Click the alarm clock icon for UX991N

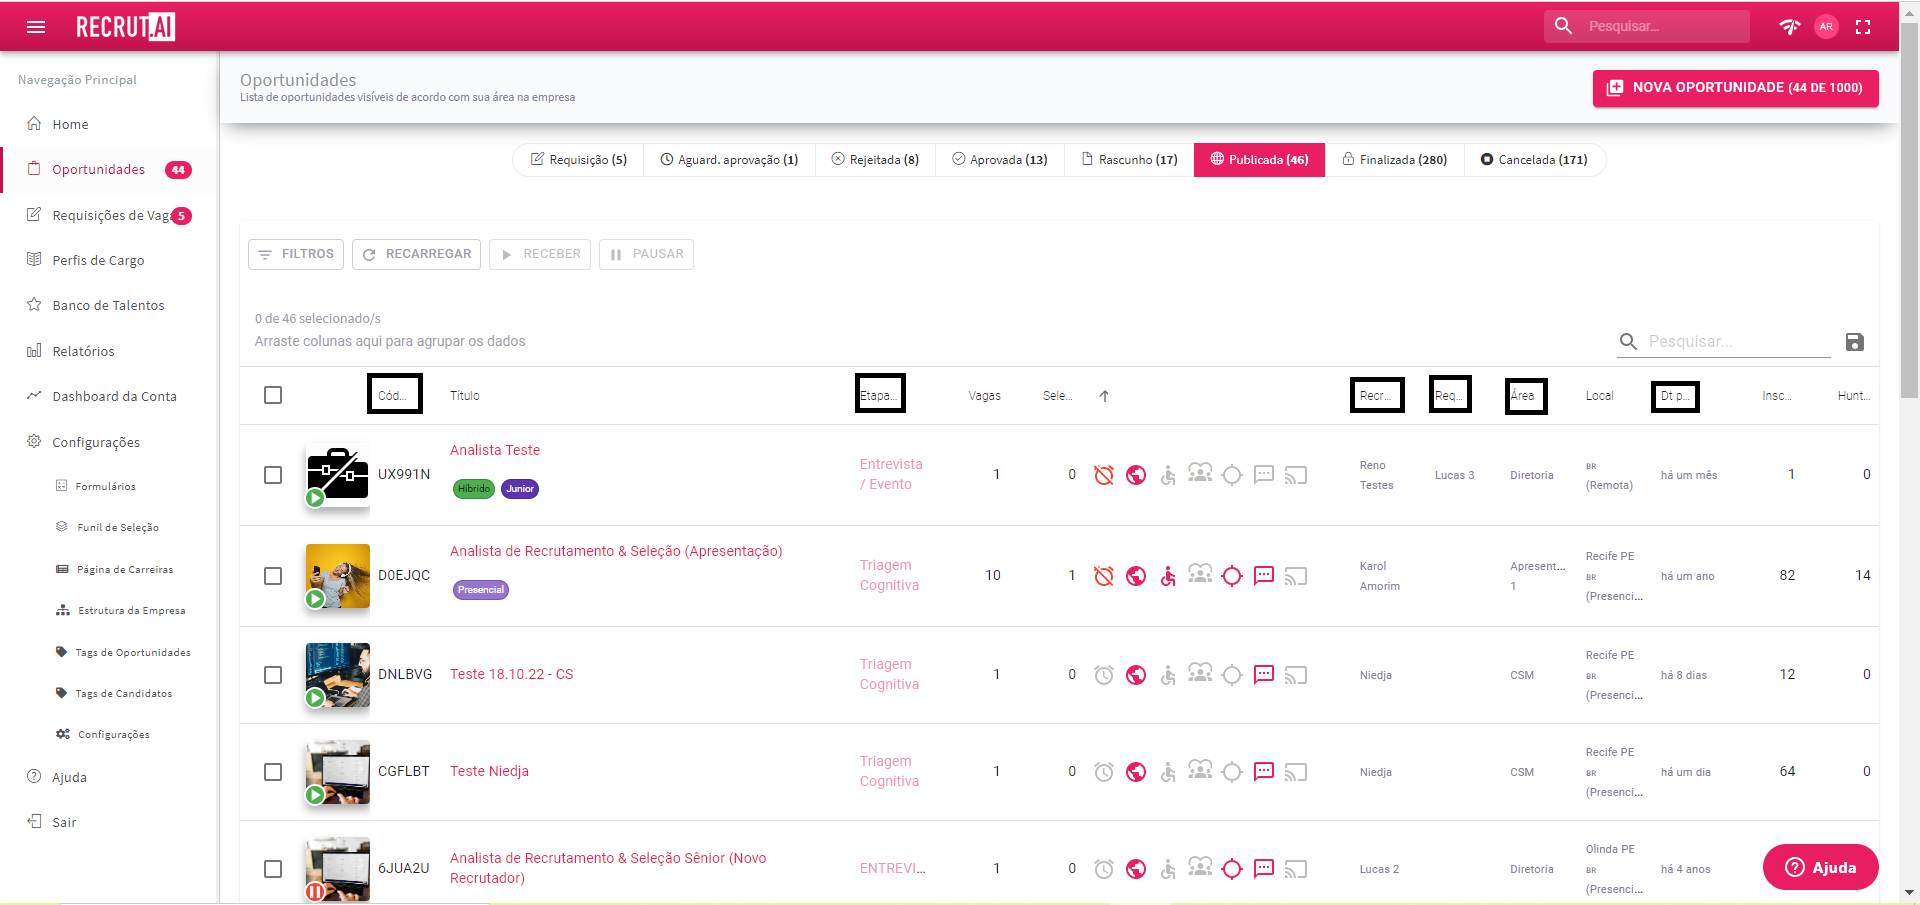(1103, 475)
